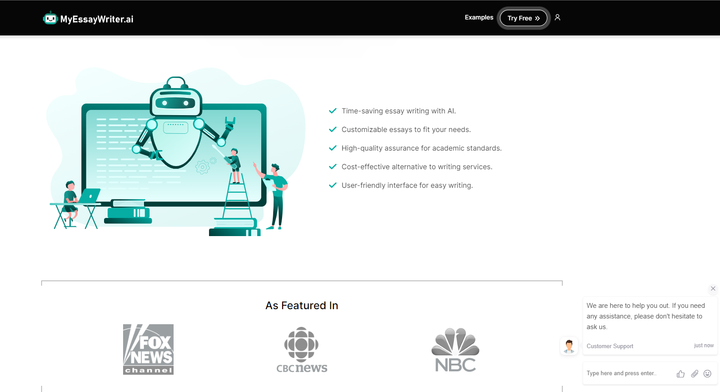Open the user account profile icon

pyautogui.click(x=557, y=17)
